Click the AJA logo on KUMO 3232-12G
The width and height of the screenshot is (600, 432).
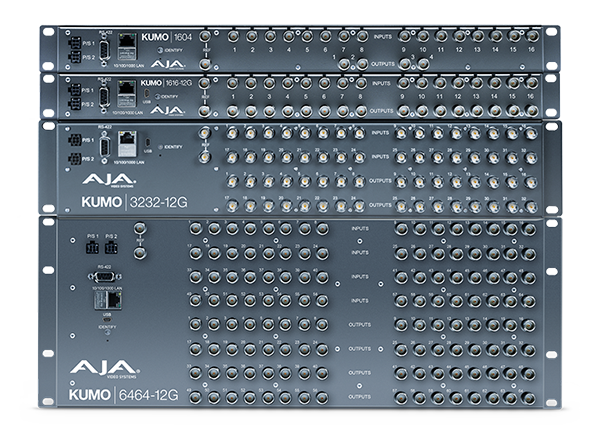point(109,180)
